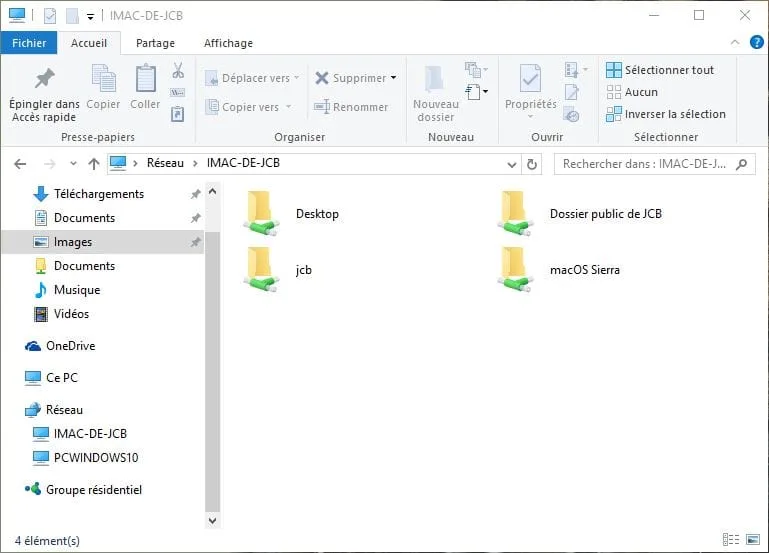The image size is (769, 553).
Task: Expand the Propriétés dropdown arrow
Action: [x=530, y=117]
